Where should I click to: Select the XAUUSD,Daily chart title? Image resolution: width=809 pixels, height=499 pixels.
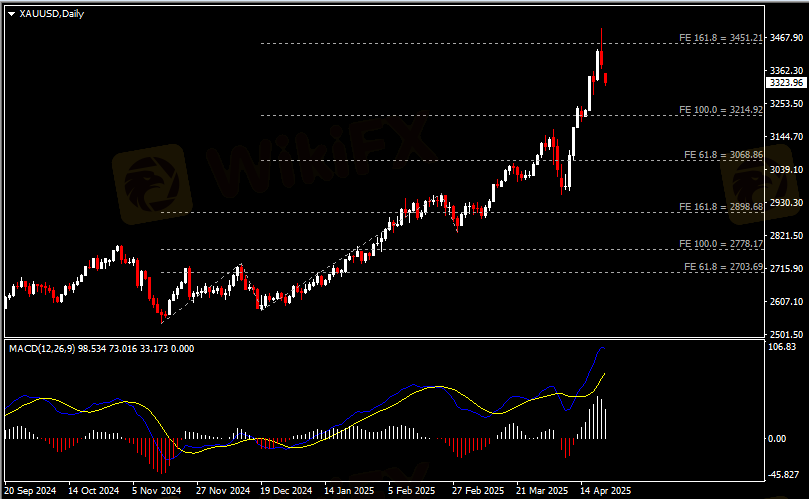[x=52, y=14]
